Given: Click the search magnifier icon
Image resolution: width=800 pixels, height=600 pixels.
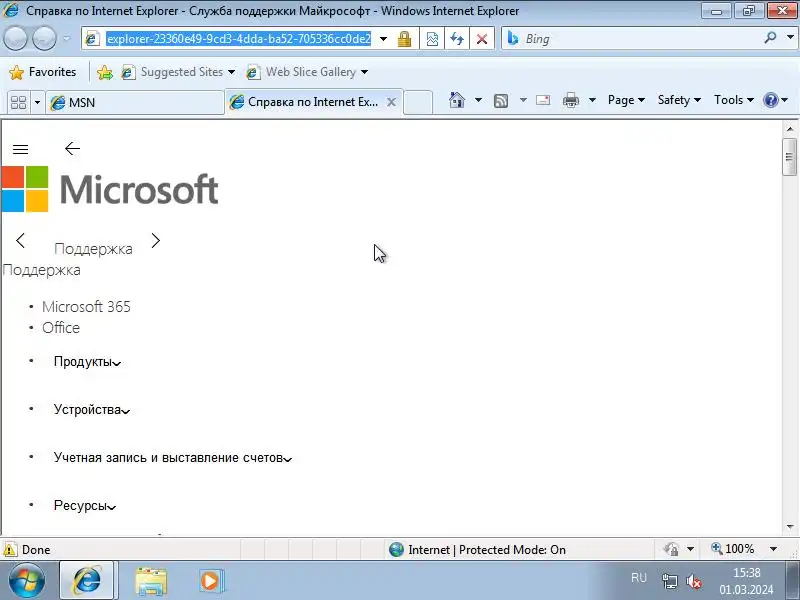Looking at the screenshot, I should pyautogui.click(x=770, y=38).
